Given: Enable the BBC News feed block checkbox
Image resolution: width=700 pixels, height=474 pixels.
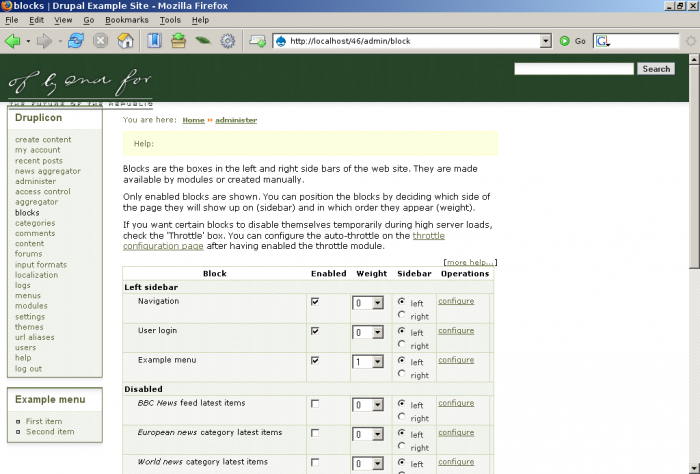Looking at the screenshot, I should (x=315, y=404).
